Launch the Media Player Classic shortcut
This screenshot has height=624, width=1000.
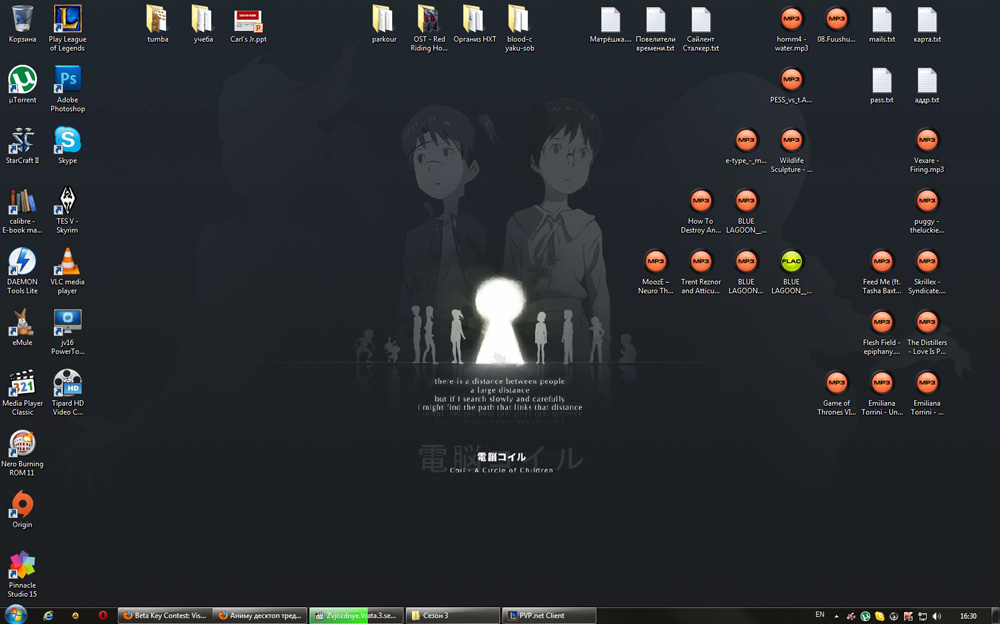22,392
